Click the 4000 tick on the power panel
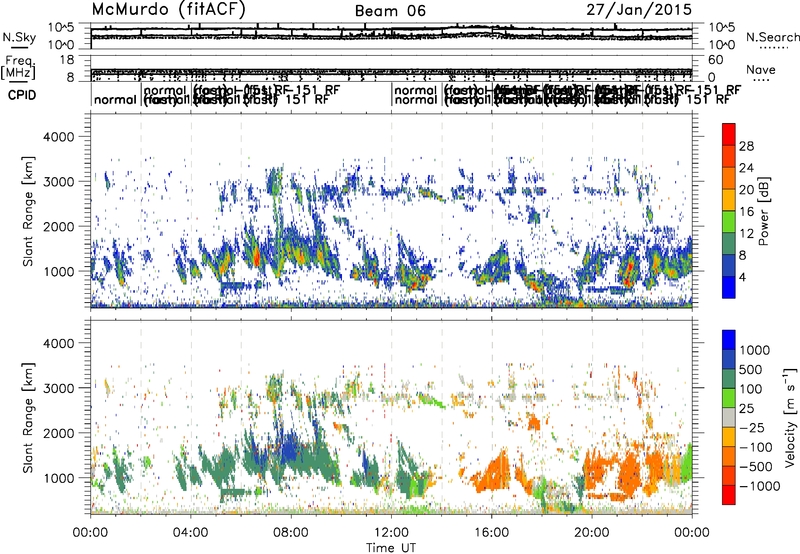 58,137
